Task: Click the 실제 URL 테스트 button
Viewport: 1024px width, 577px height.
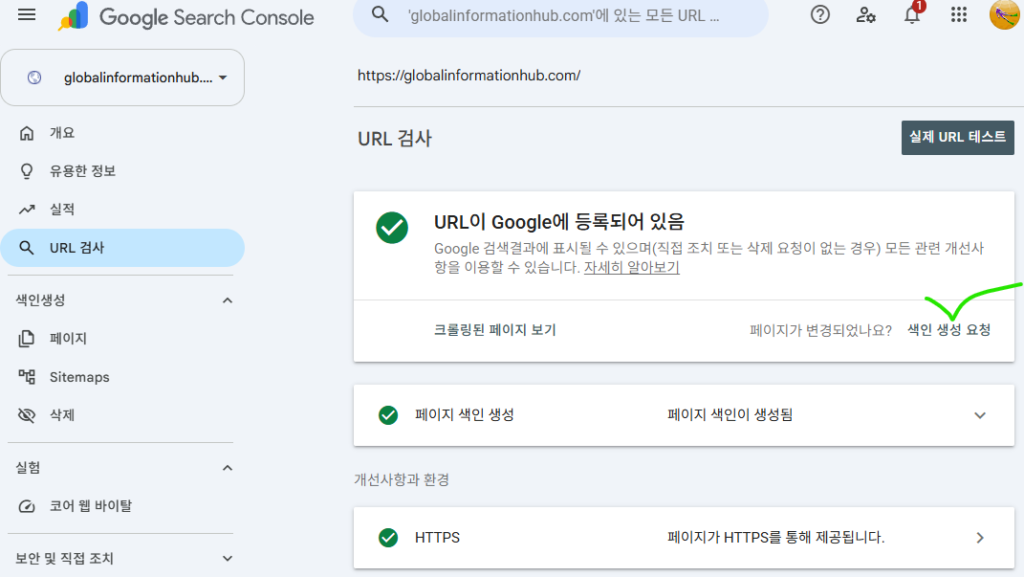Action: coord(957,138)
